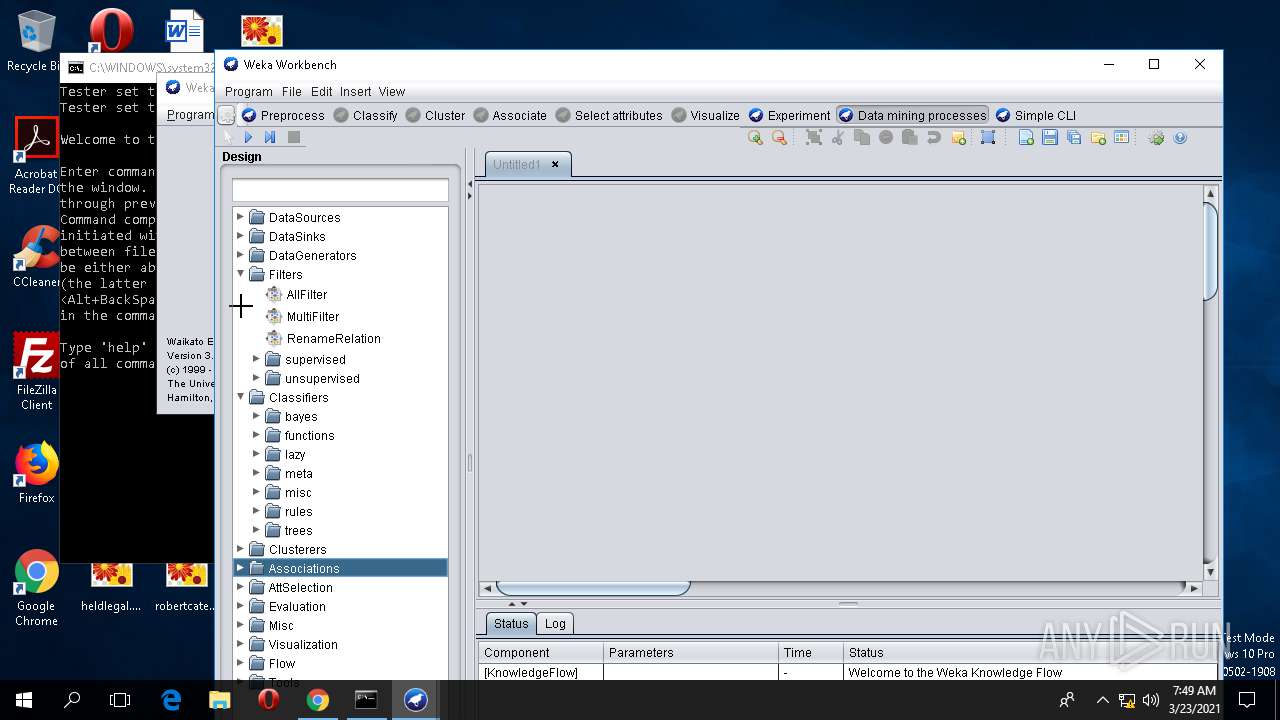Image resolution: width=1280 pixels, height=720 pixels.
Task: Click the open flow folder icon
Action: 1098,138
